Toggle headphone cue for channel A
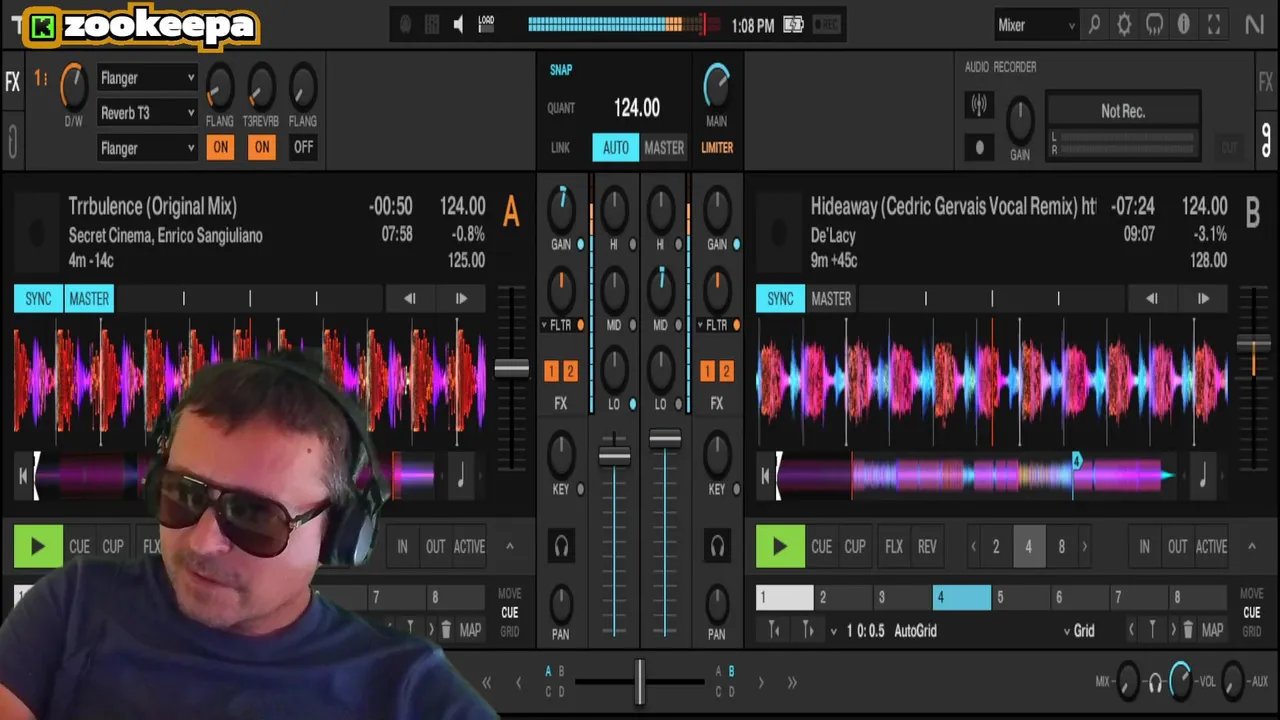This screenshot has width=1280, height=720. tap(561, 546)
